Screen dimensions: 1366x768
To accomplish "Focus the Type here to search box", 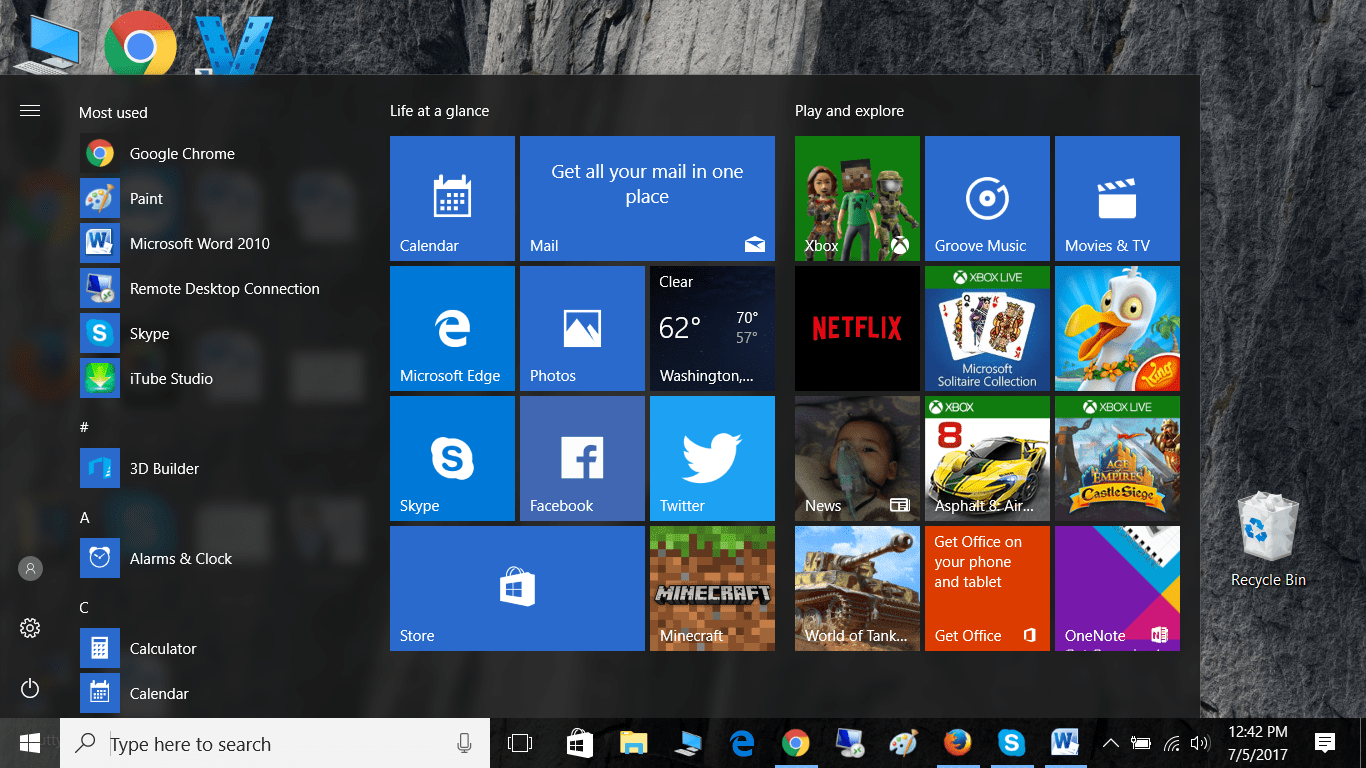I will click(x=275, y=743).
